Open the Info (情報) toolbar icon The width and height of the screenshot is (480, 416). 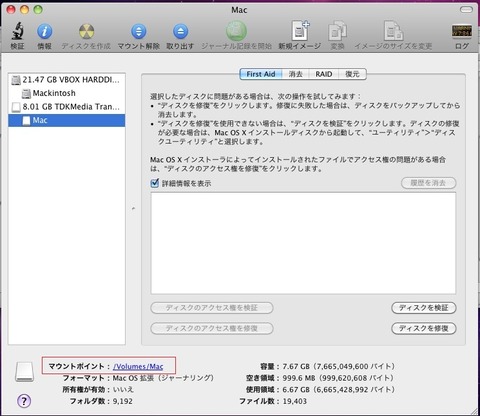pyautogui.click(x=44, y=32)
